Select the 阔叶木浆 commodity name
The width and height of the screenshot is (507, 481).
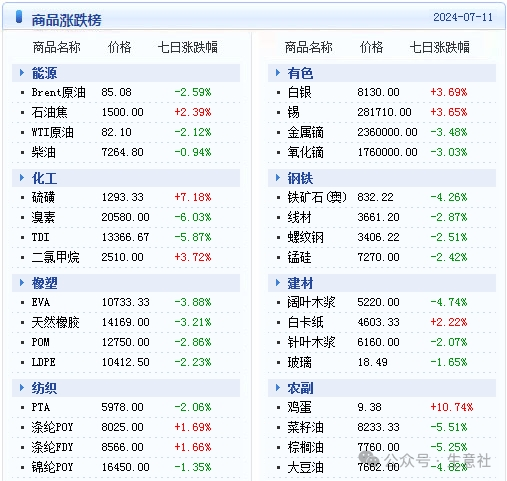pos(311,302)
